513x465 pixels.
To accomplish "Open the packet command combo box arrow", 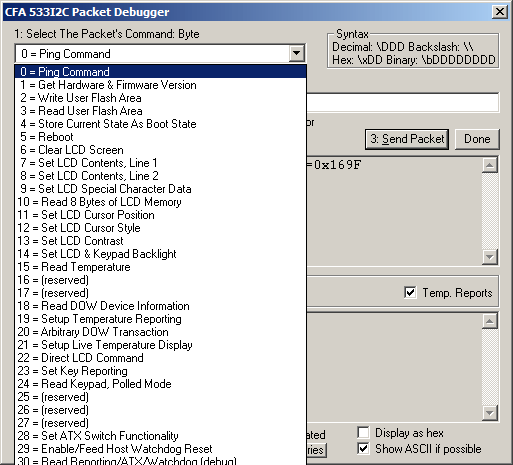I will (x=296, y=53).
